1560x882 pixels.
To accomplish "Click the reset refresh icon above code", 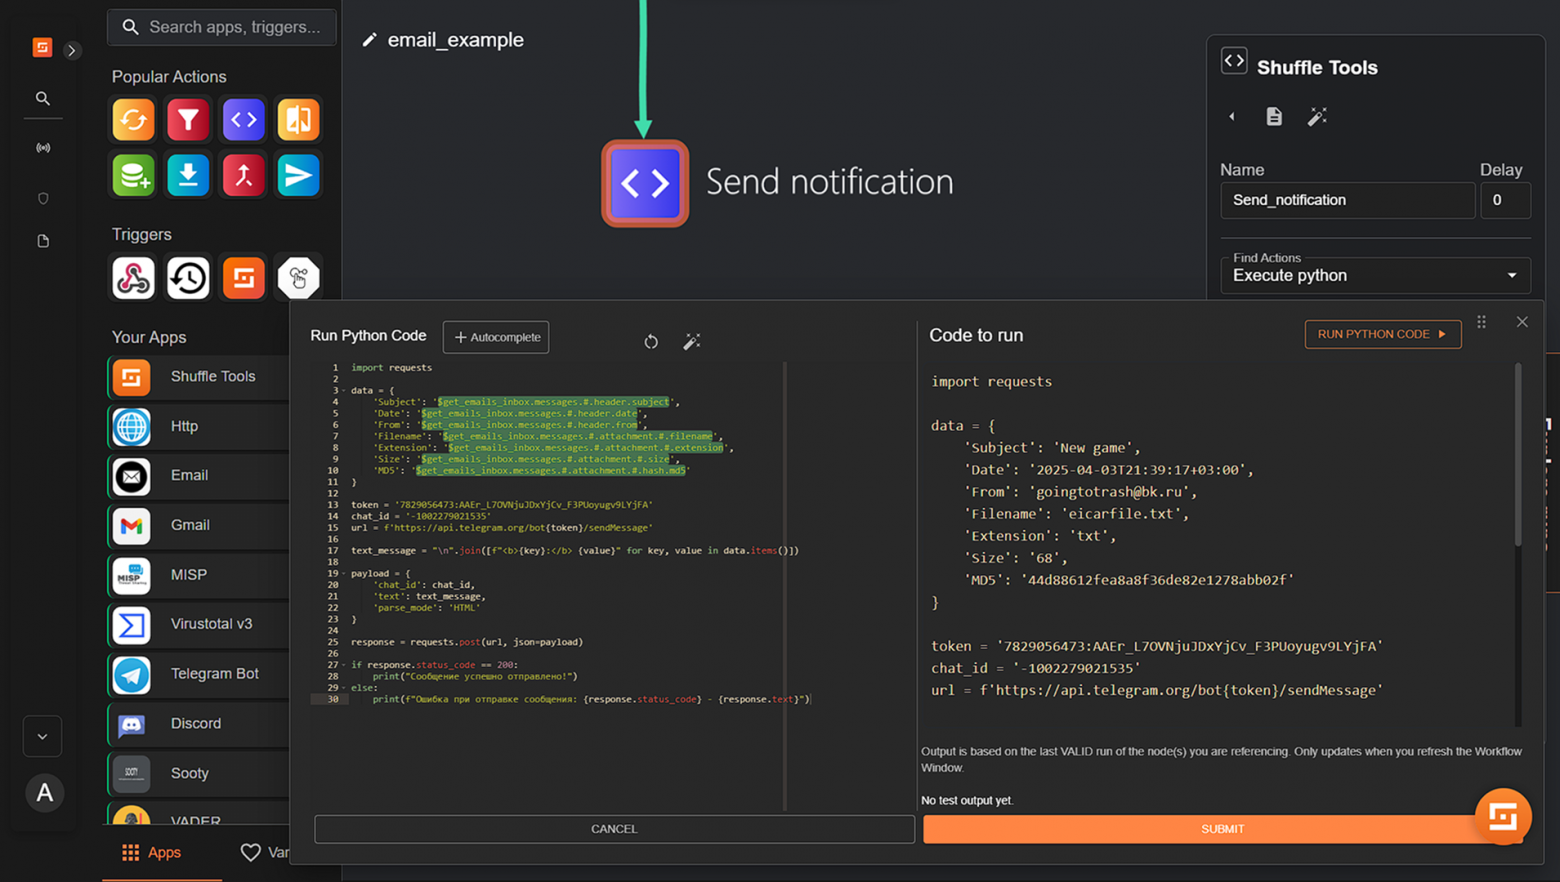I will tap(651, 342).
